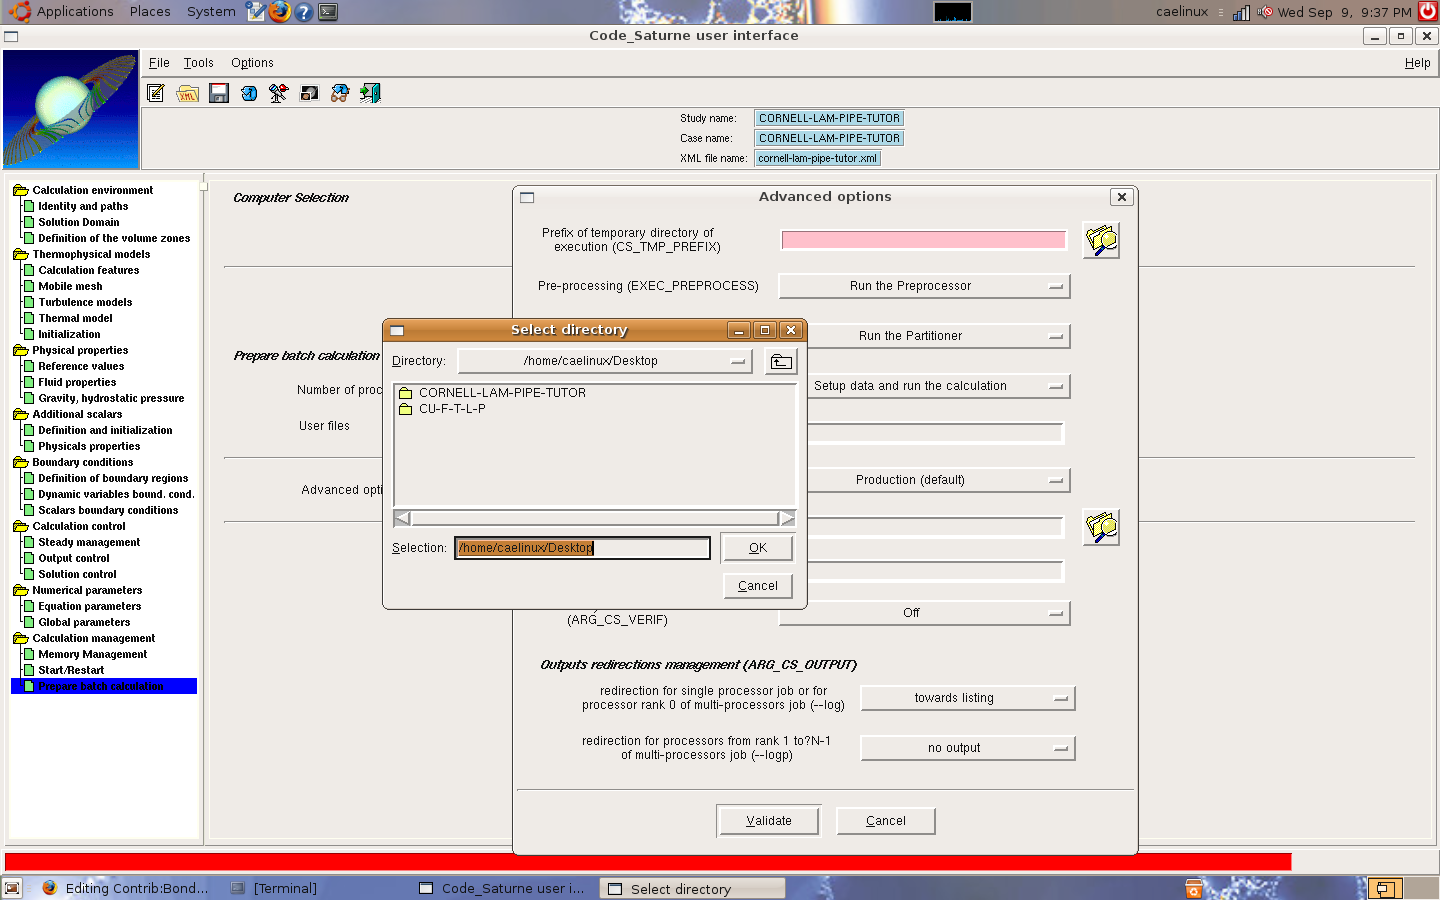Open the Options menu
This screenshot has height=900, width=1440.
[252, 63]
